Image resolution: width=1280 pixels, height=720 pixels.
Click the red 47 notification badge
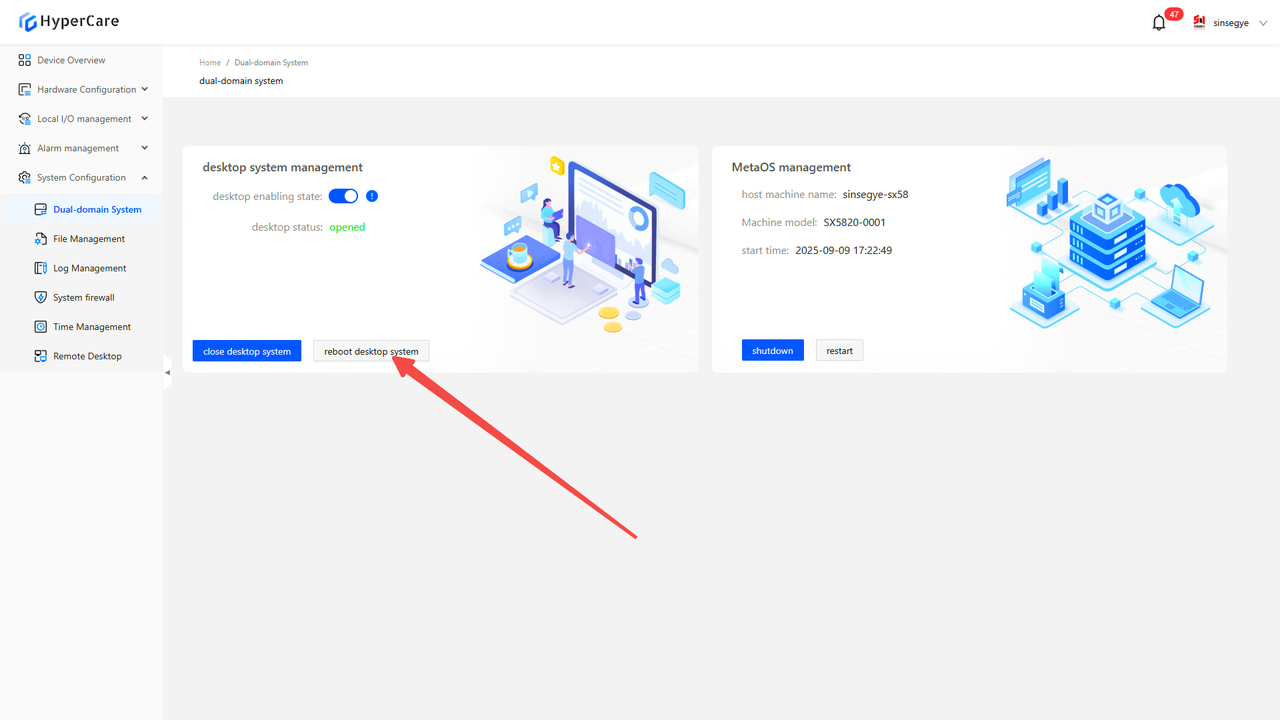pyautogui.click(x=1174, y=14)
